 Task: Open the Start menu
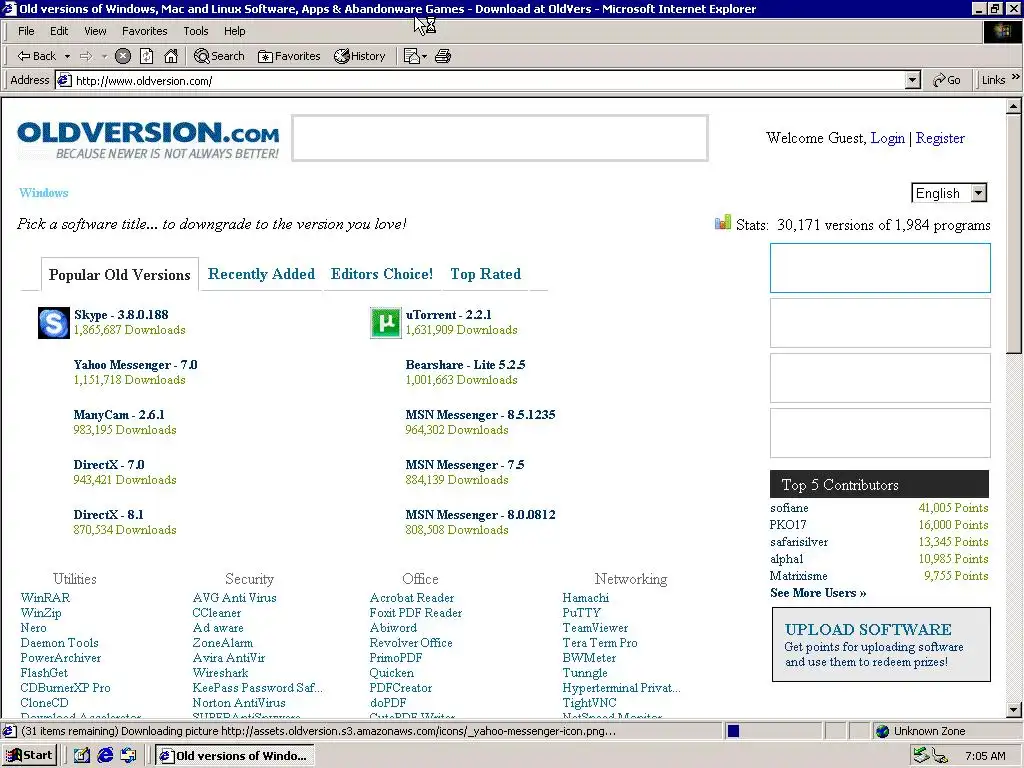pyautogui.click(x=29, y=756)
